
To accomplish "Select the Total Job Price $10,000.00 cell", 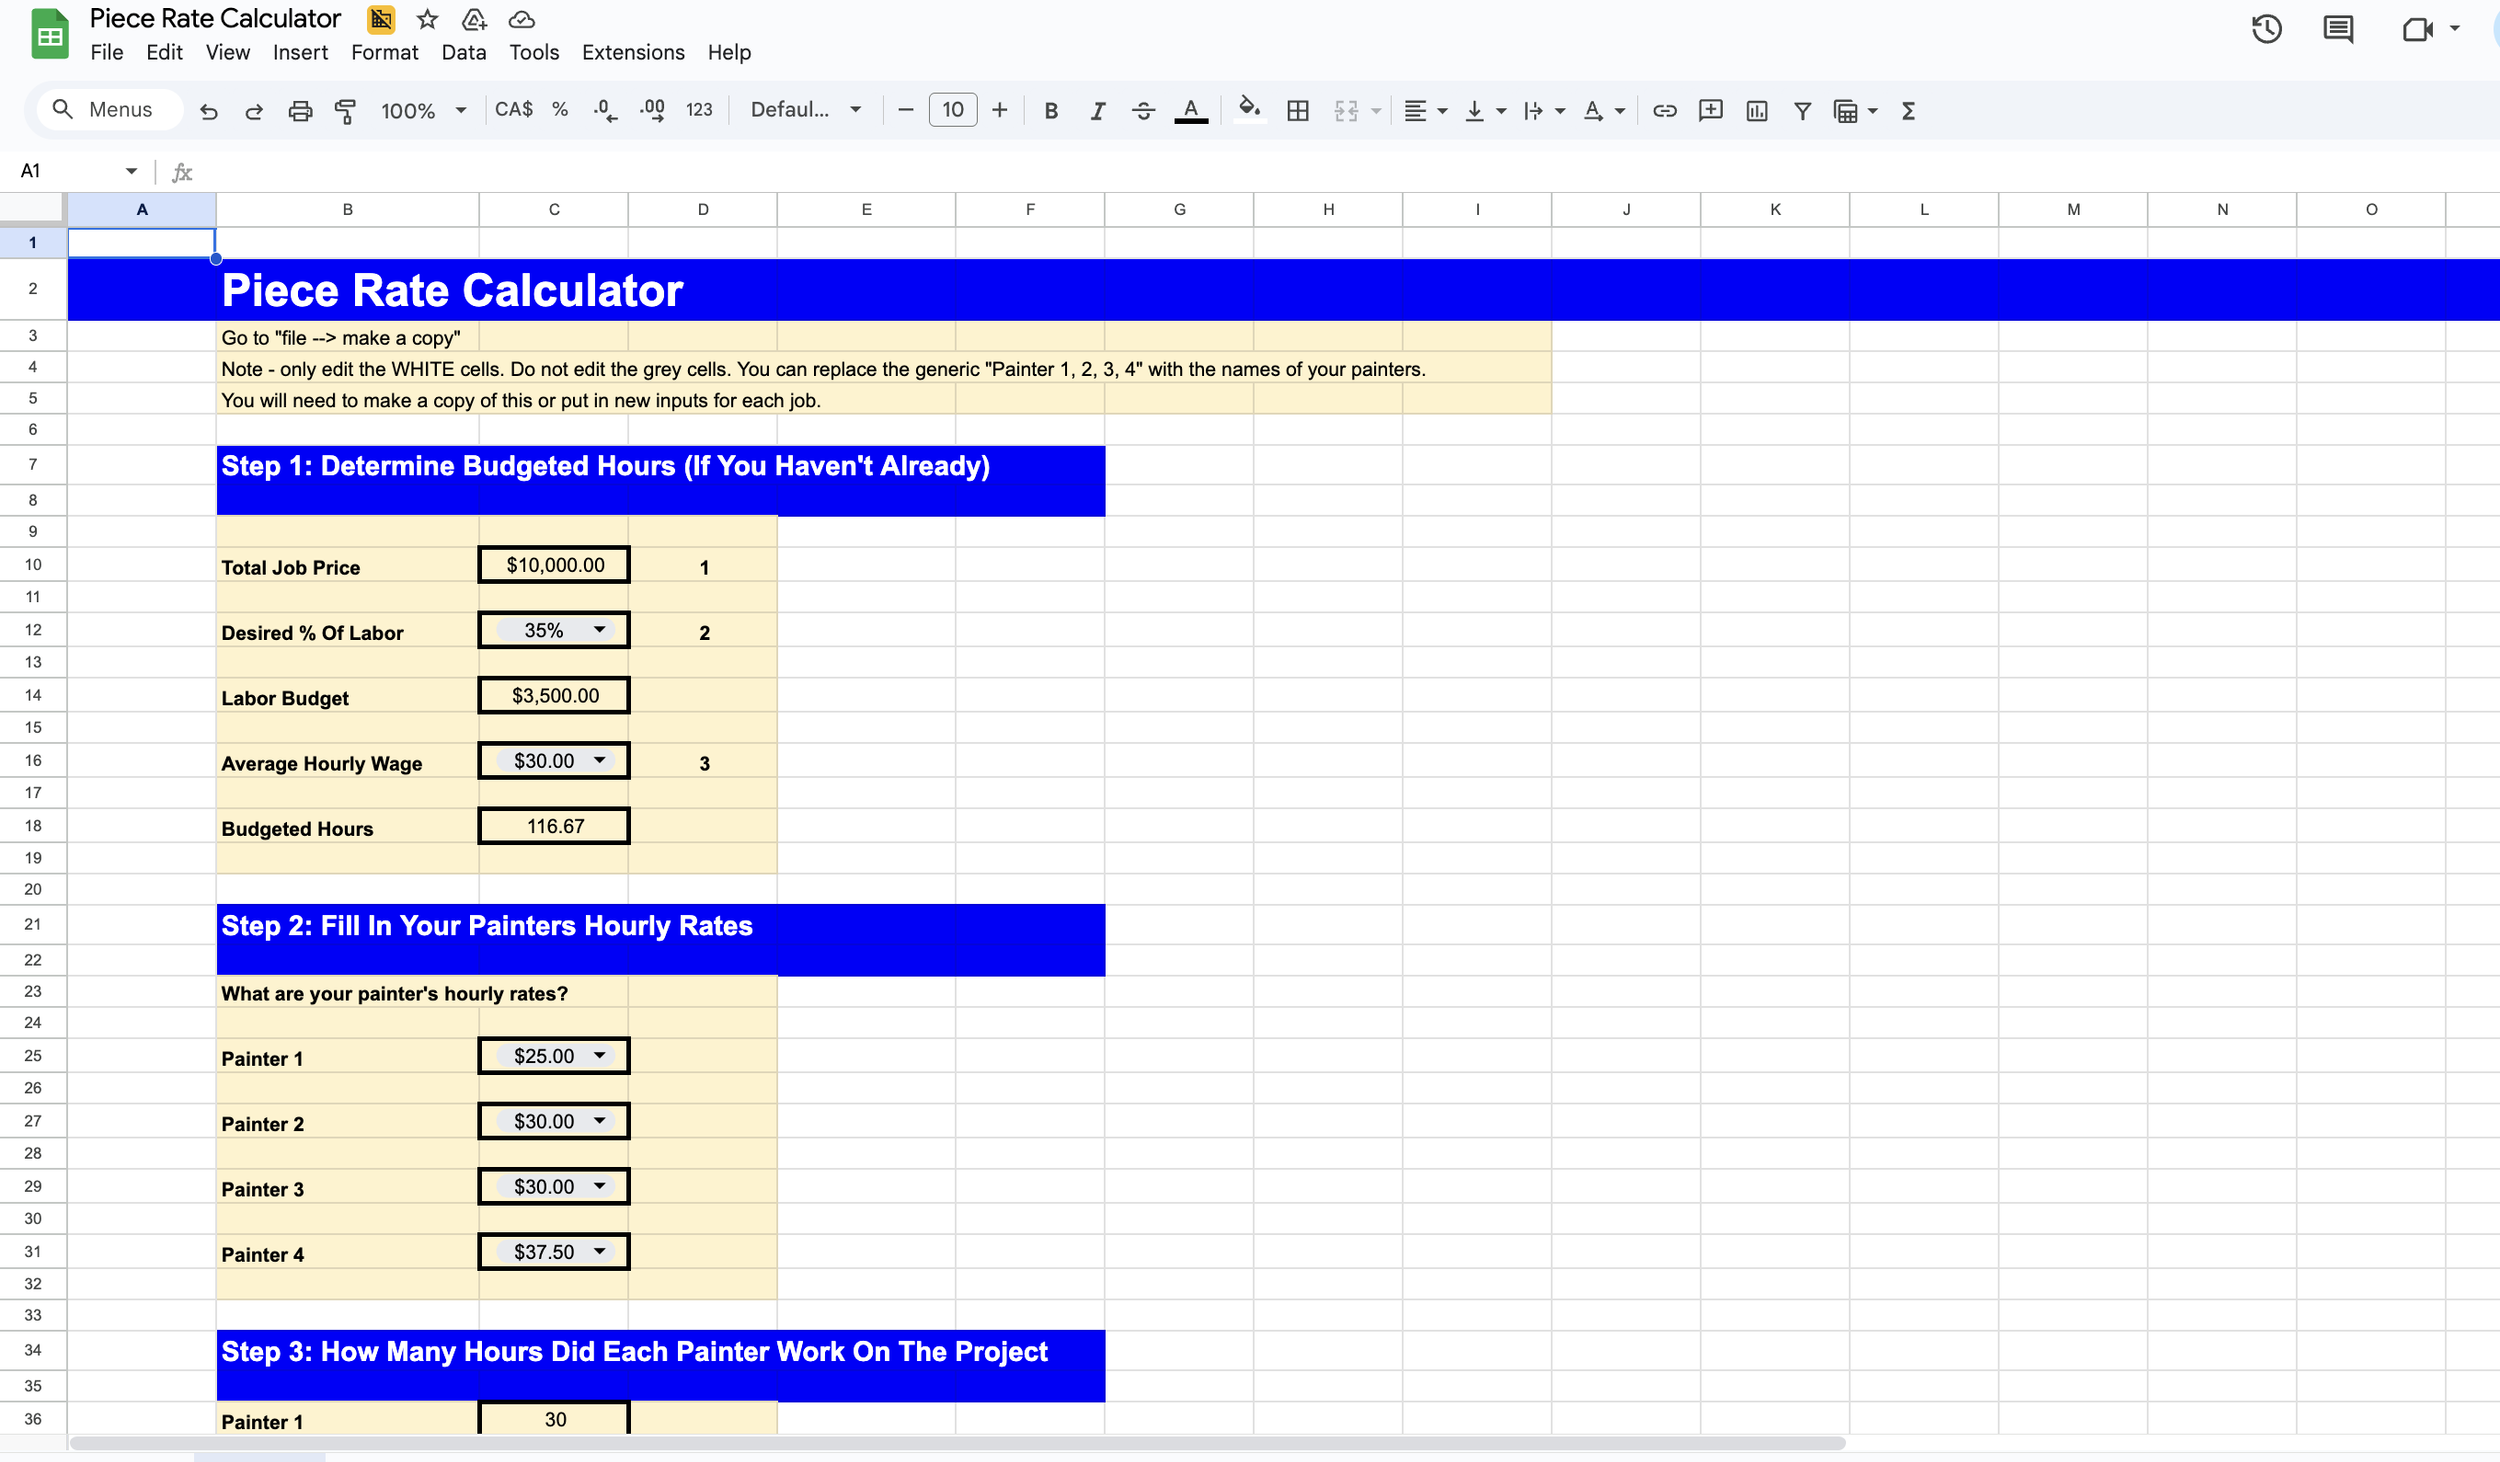I will [x=554, y=565].
